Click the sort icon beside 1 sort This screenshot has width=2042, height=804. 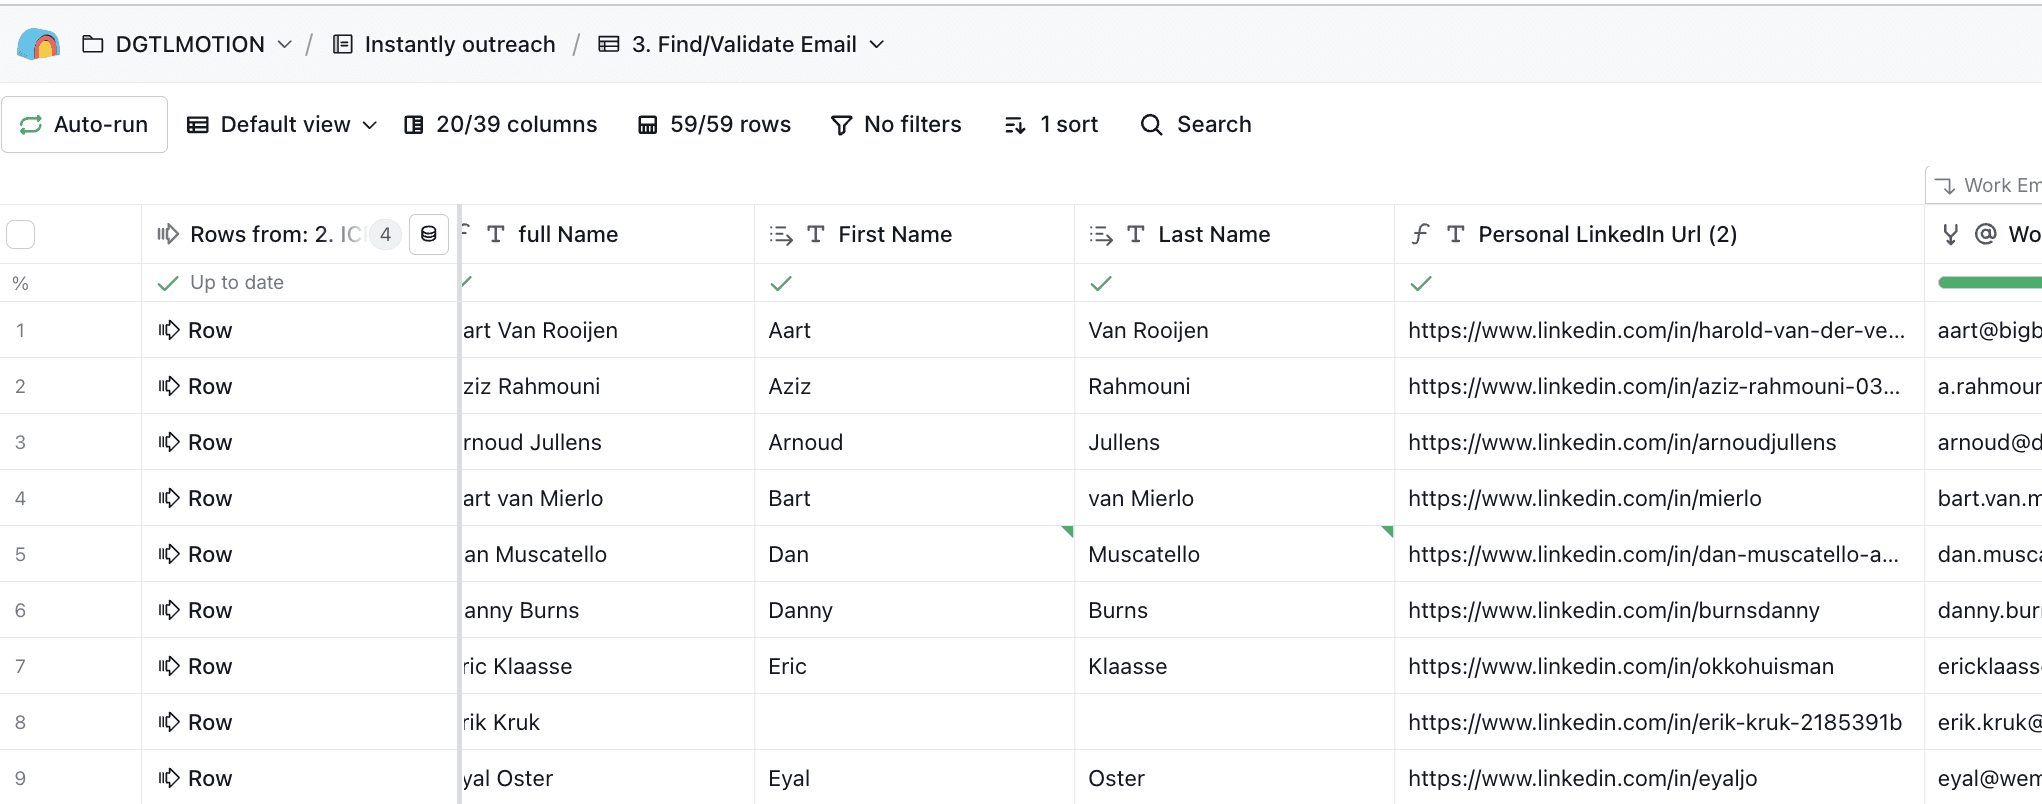click(x=1015, y=125)
